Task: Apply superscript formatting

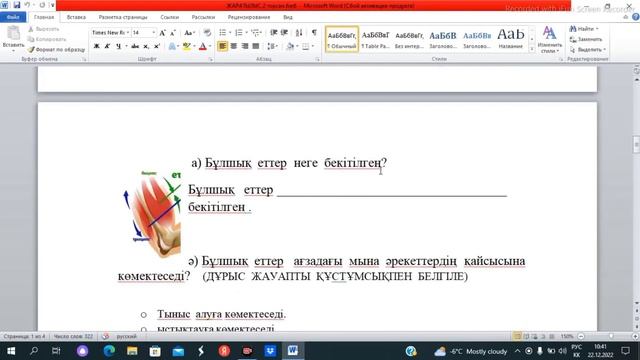Action: pyautogui.click(x=157, y=46)
